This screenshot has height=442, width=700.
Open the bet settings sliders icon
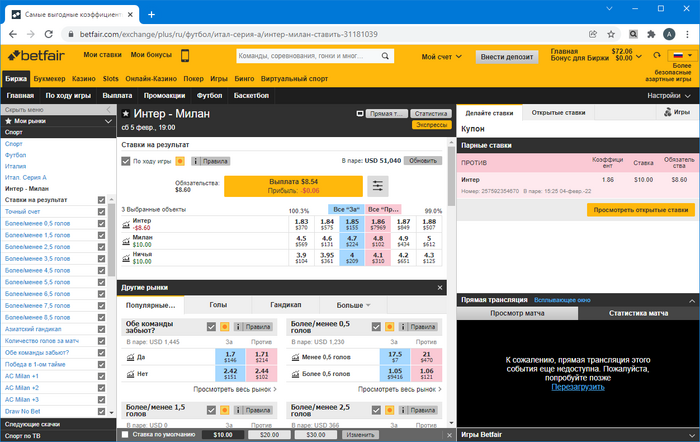(x=378, y=186)
